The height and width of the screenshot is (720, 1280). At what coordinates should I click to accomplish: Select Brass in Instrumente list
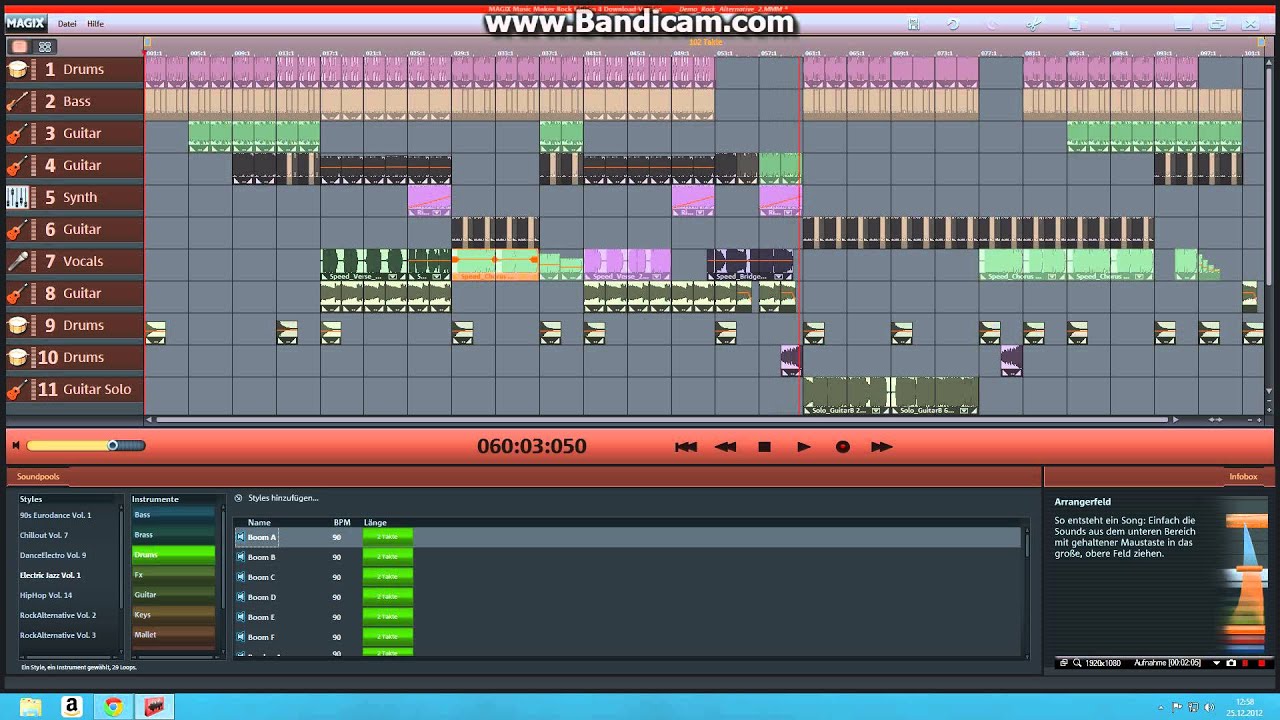pyautogui.click(x=174, y=534)
